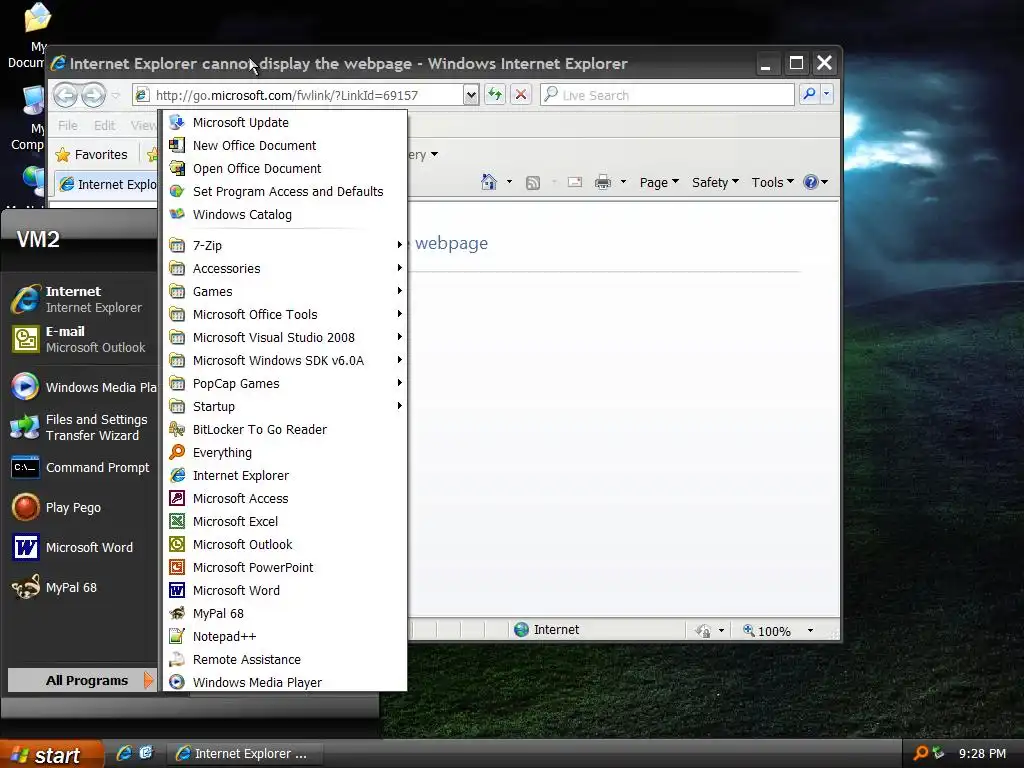Viewport: 1024px width, 768px height.
Task: Go back in Internet Explorer
Action: 65,95
